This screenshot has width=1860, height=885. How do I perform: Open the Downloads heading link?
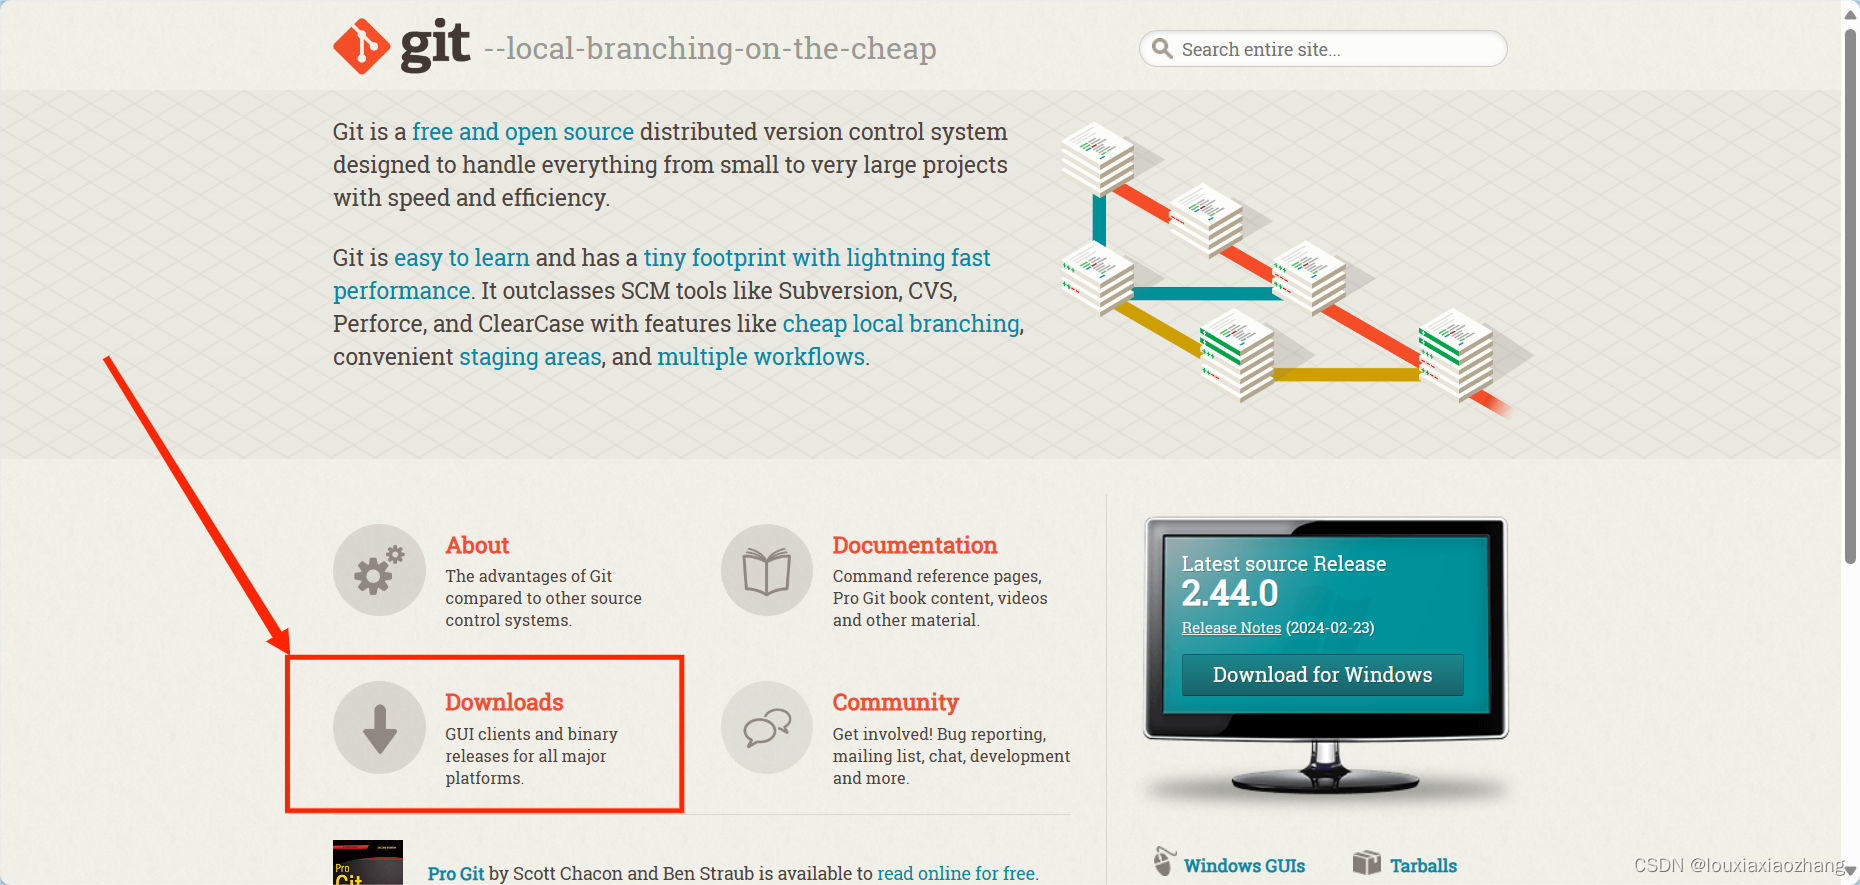coord(504,702)
